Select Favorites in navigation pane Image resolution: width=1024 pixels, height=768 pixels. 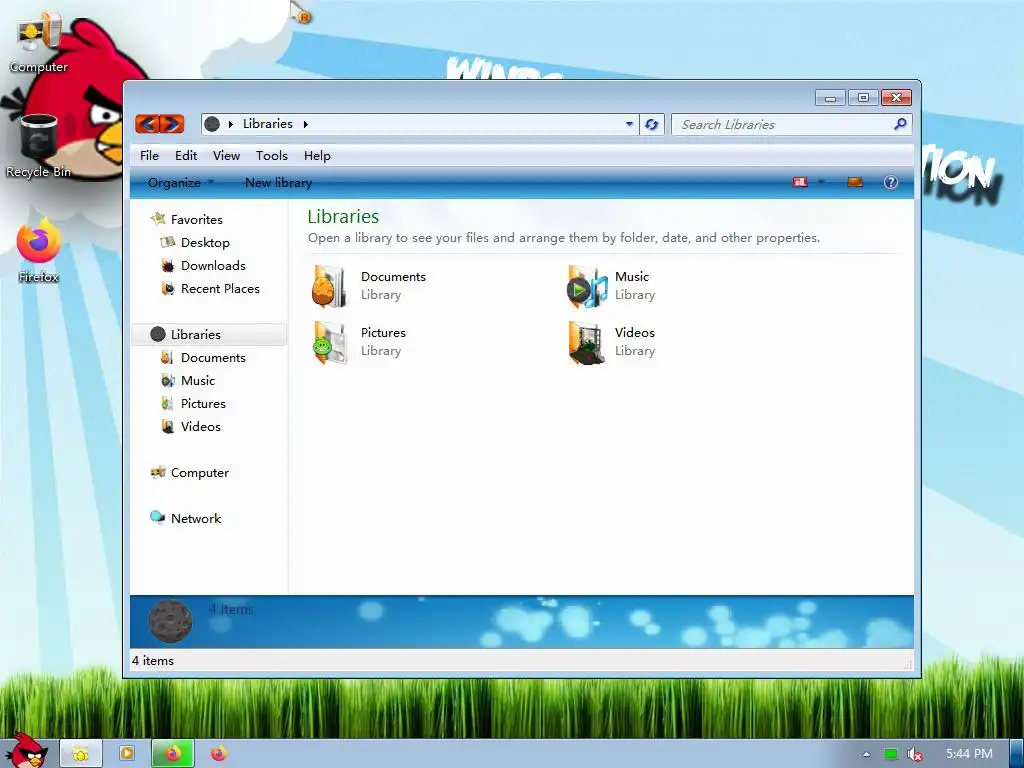click(197, 219)
